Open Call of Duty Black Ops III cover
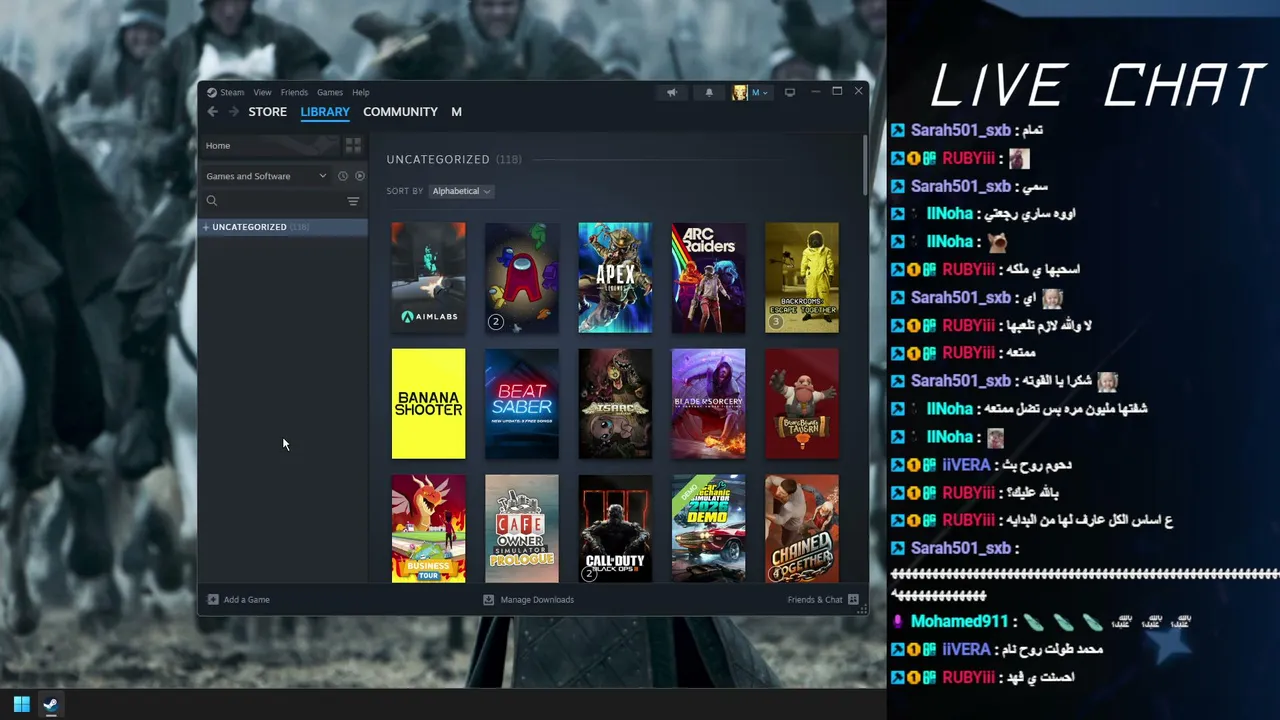Image resolution: width=1280 pixels, height=720 pixels. click(x=615, y=528)
